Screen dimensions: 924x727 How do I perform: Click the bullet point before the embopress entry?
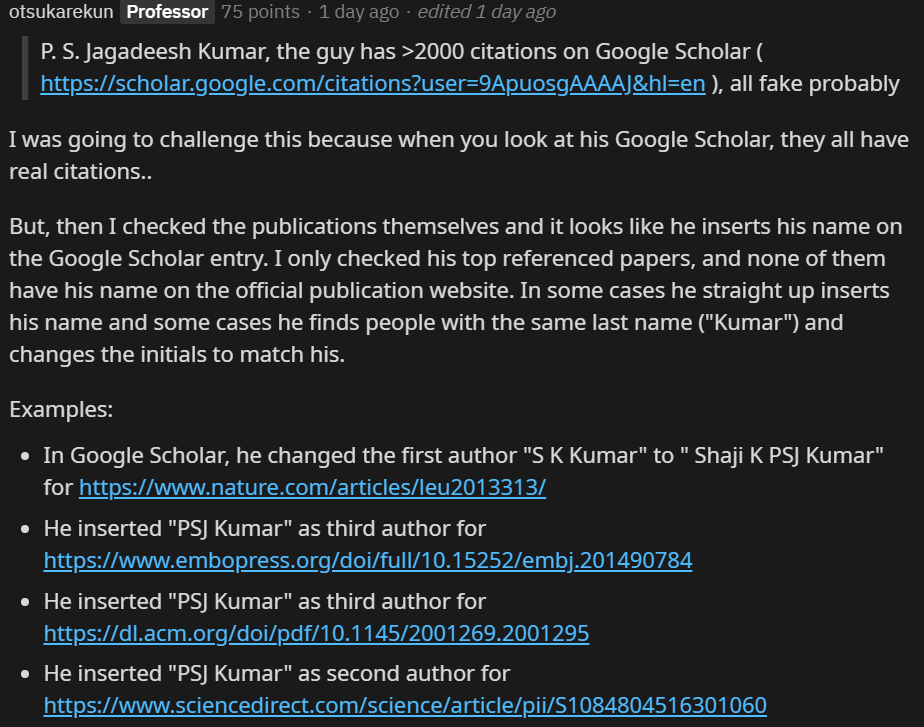[25, 528]
